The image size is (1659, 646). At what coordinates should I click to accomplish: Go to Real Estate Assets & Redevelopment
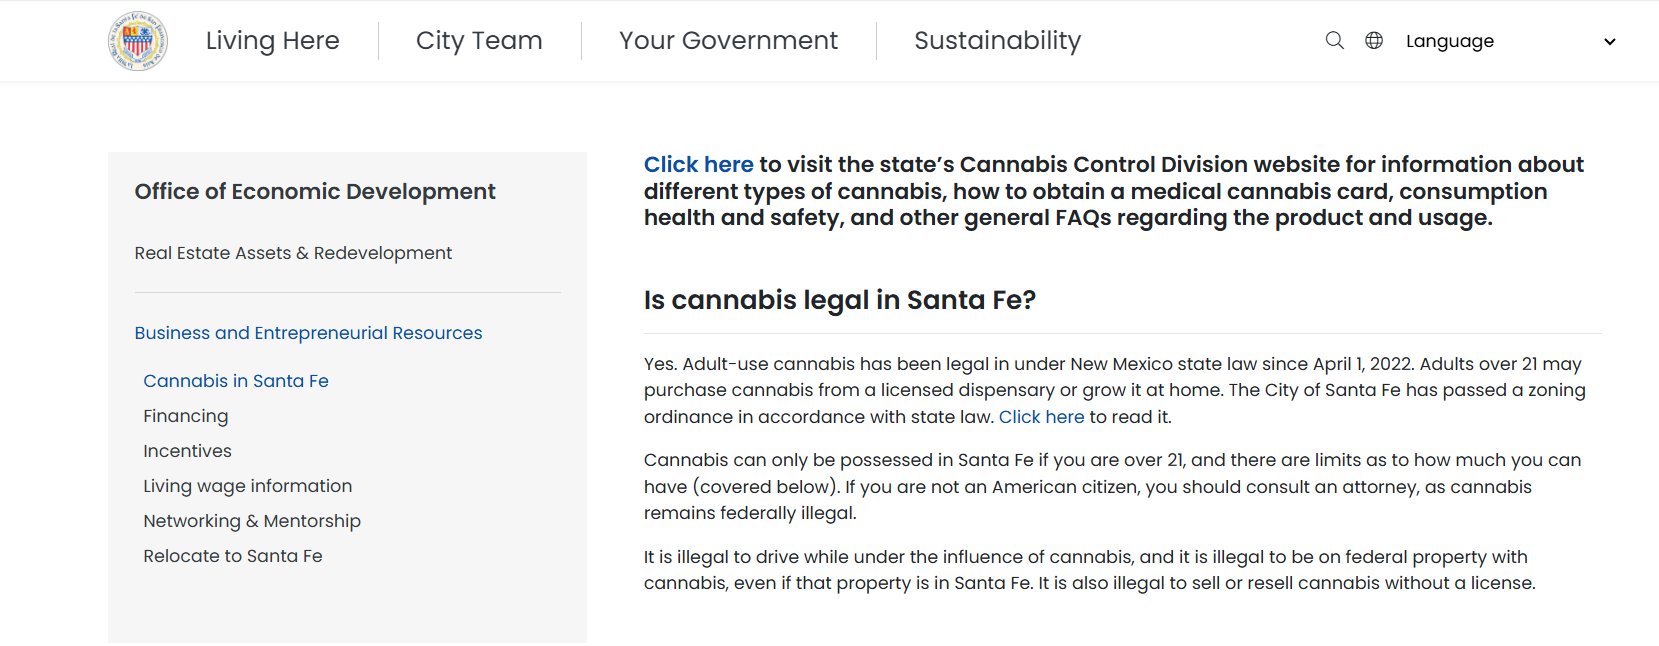pos(293,253)
